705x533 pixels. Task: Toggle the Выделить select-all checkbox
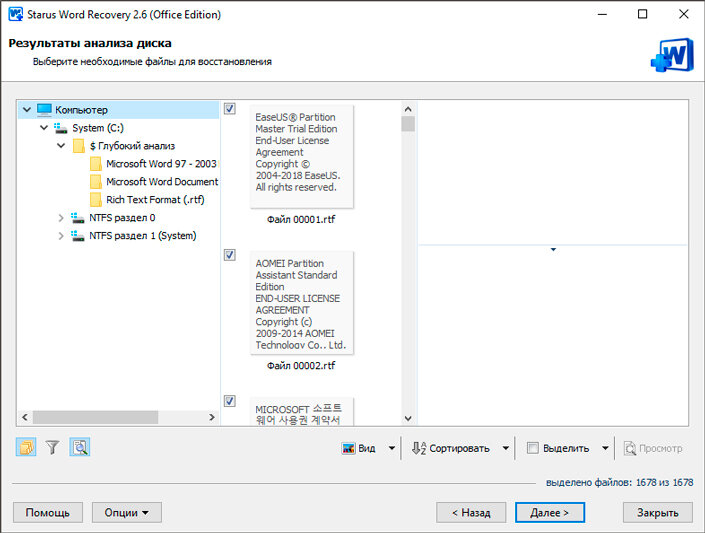click(x=533, y=448)
